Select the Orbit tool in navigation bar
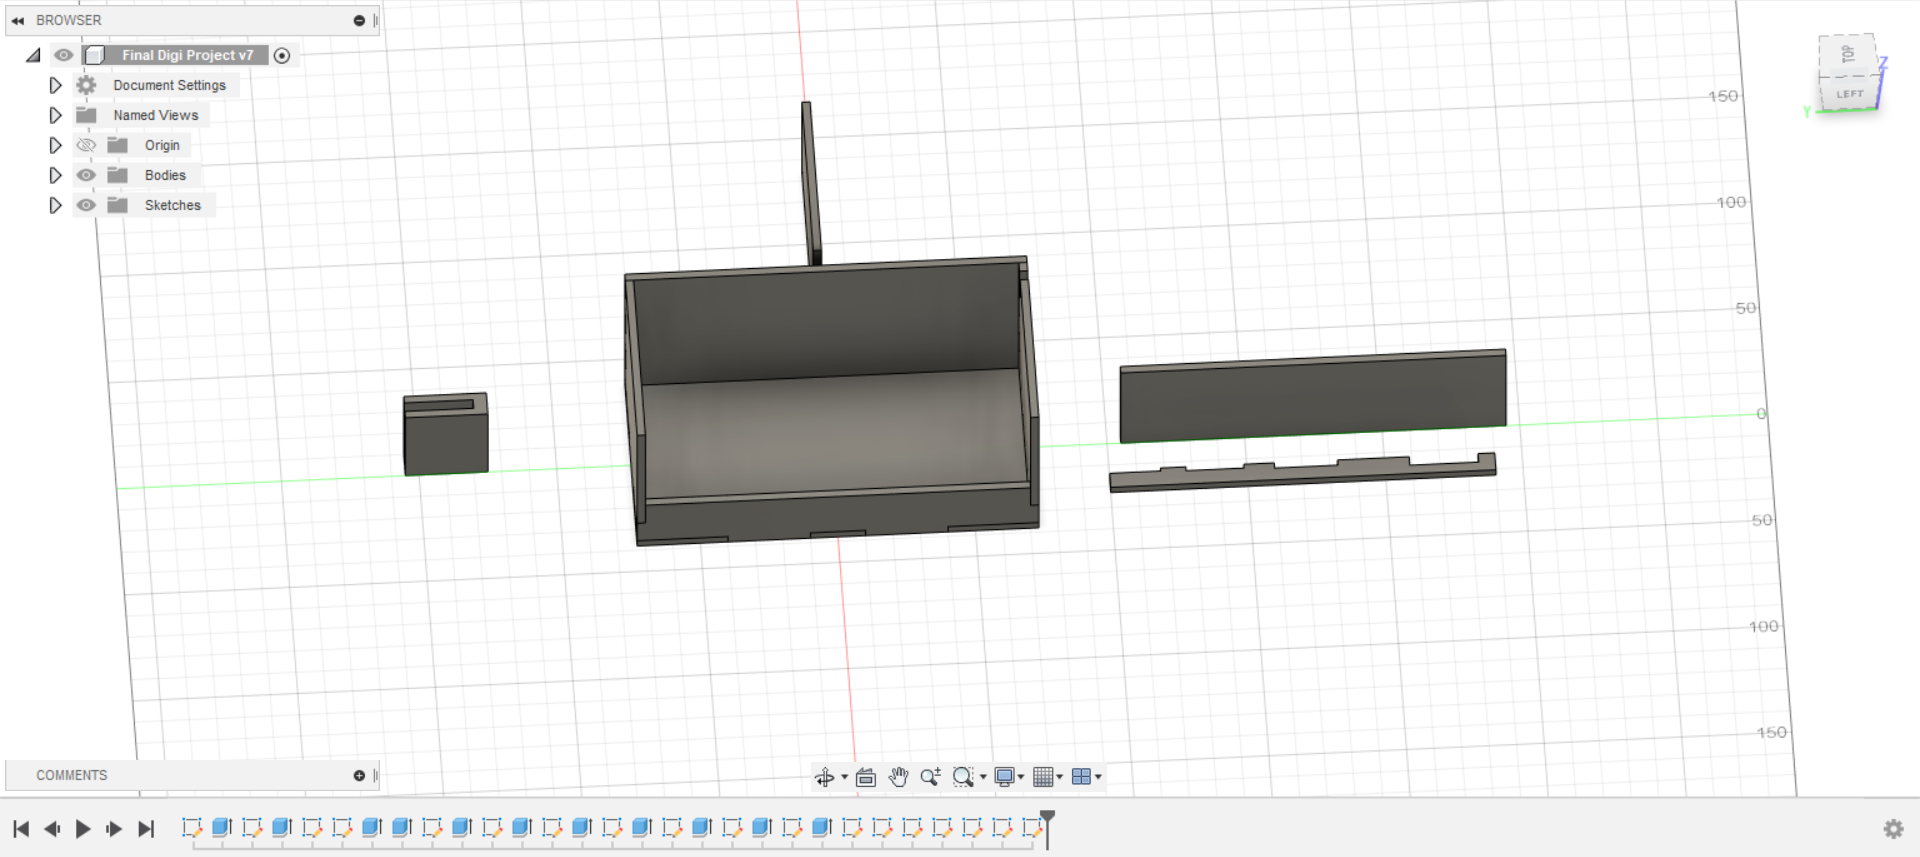 (824, 777)
